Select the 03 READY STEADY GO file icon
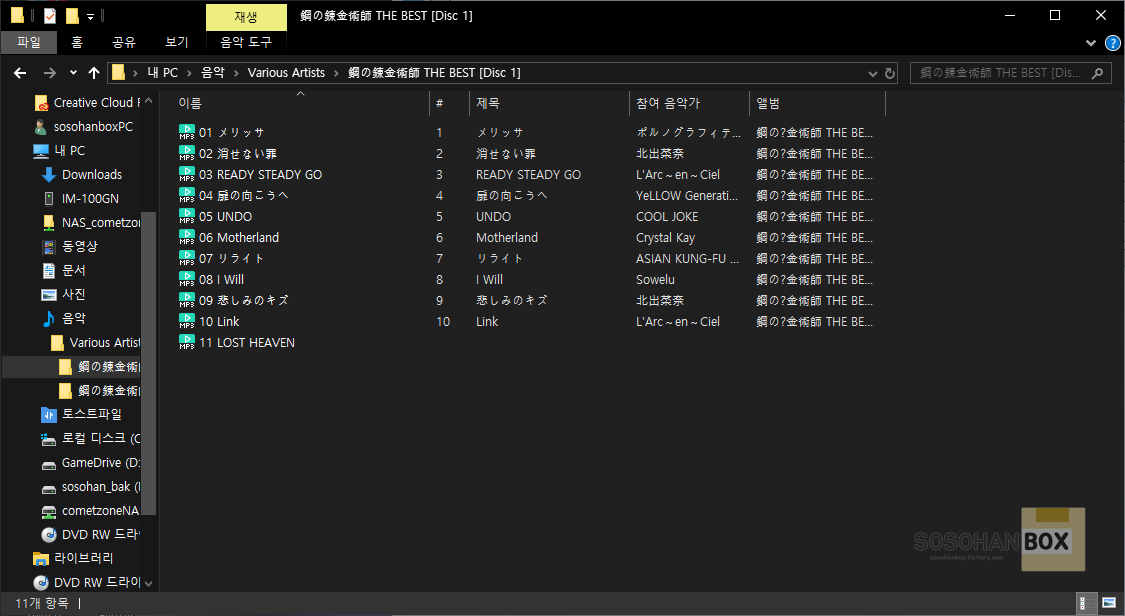The image size is (1125, 616). click(x=187, y=174)
